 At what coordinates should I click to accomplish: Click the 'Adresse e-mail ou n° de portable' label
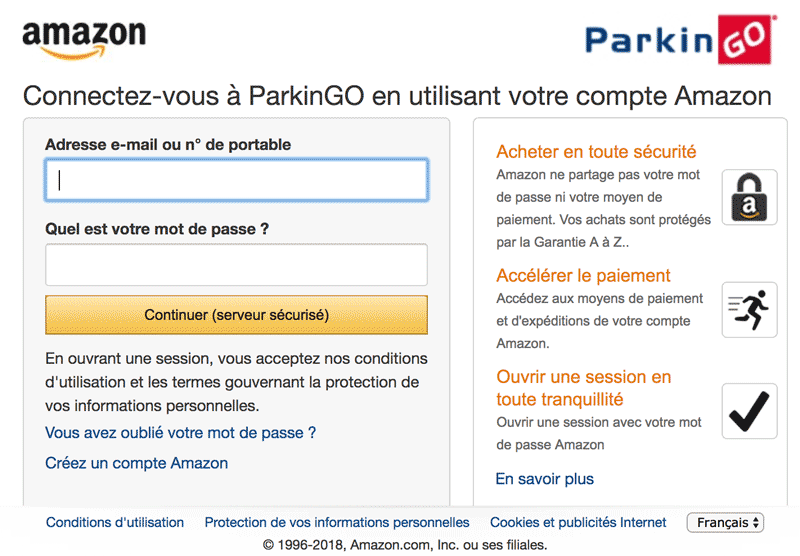[x=168, y=144]
